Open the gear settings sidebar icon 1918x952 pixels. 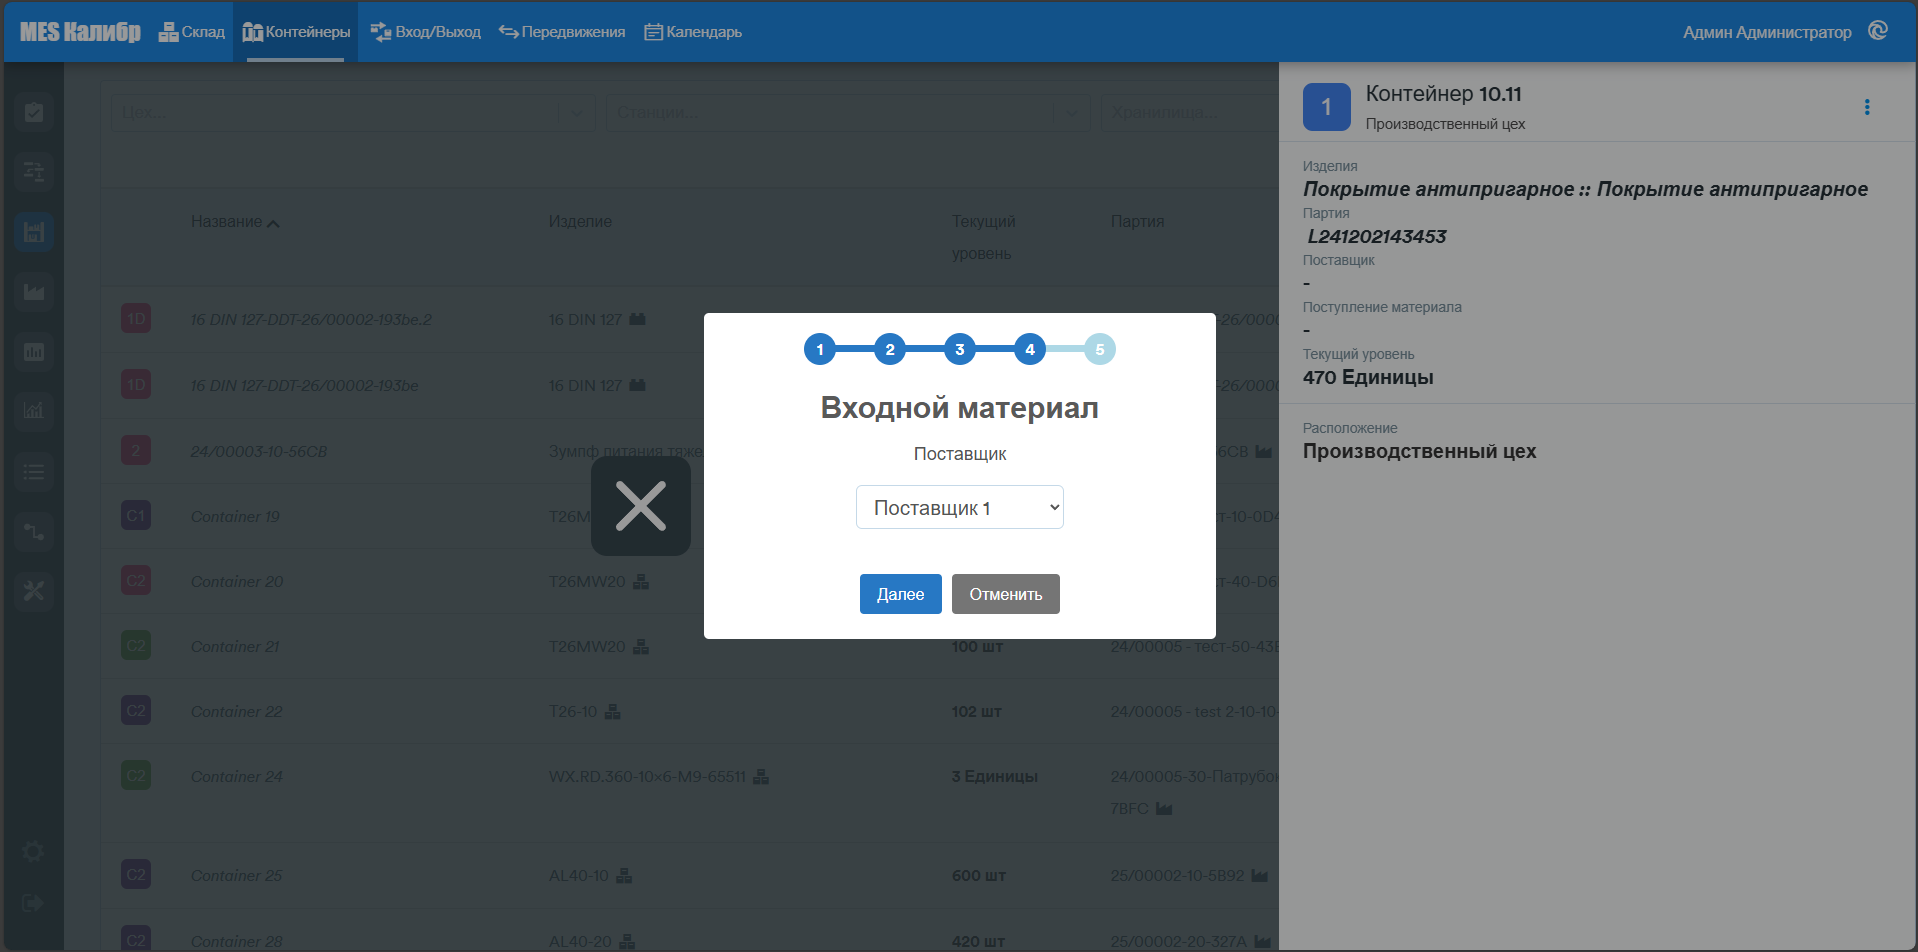(33, 851)
